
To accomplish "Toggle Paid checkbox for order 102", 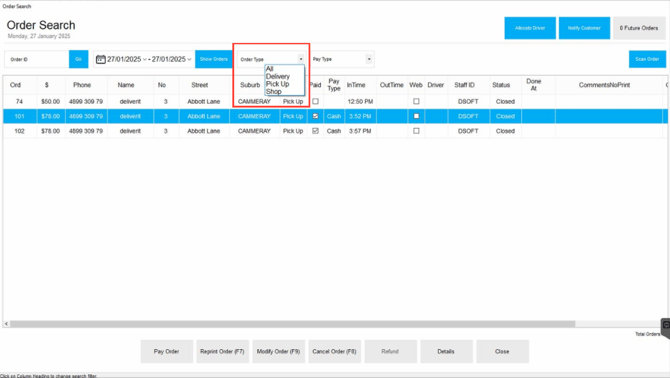I will [x=315, y=131].
